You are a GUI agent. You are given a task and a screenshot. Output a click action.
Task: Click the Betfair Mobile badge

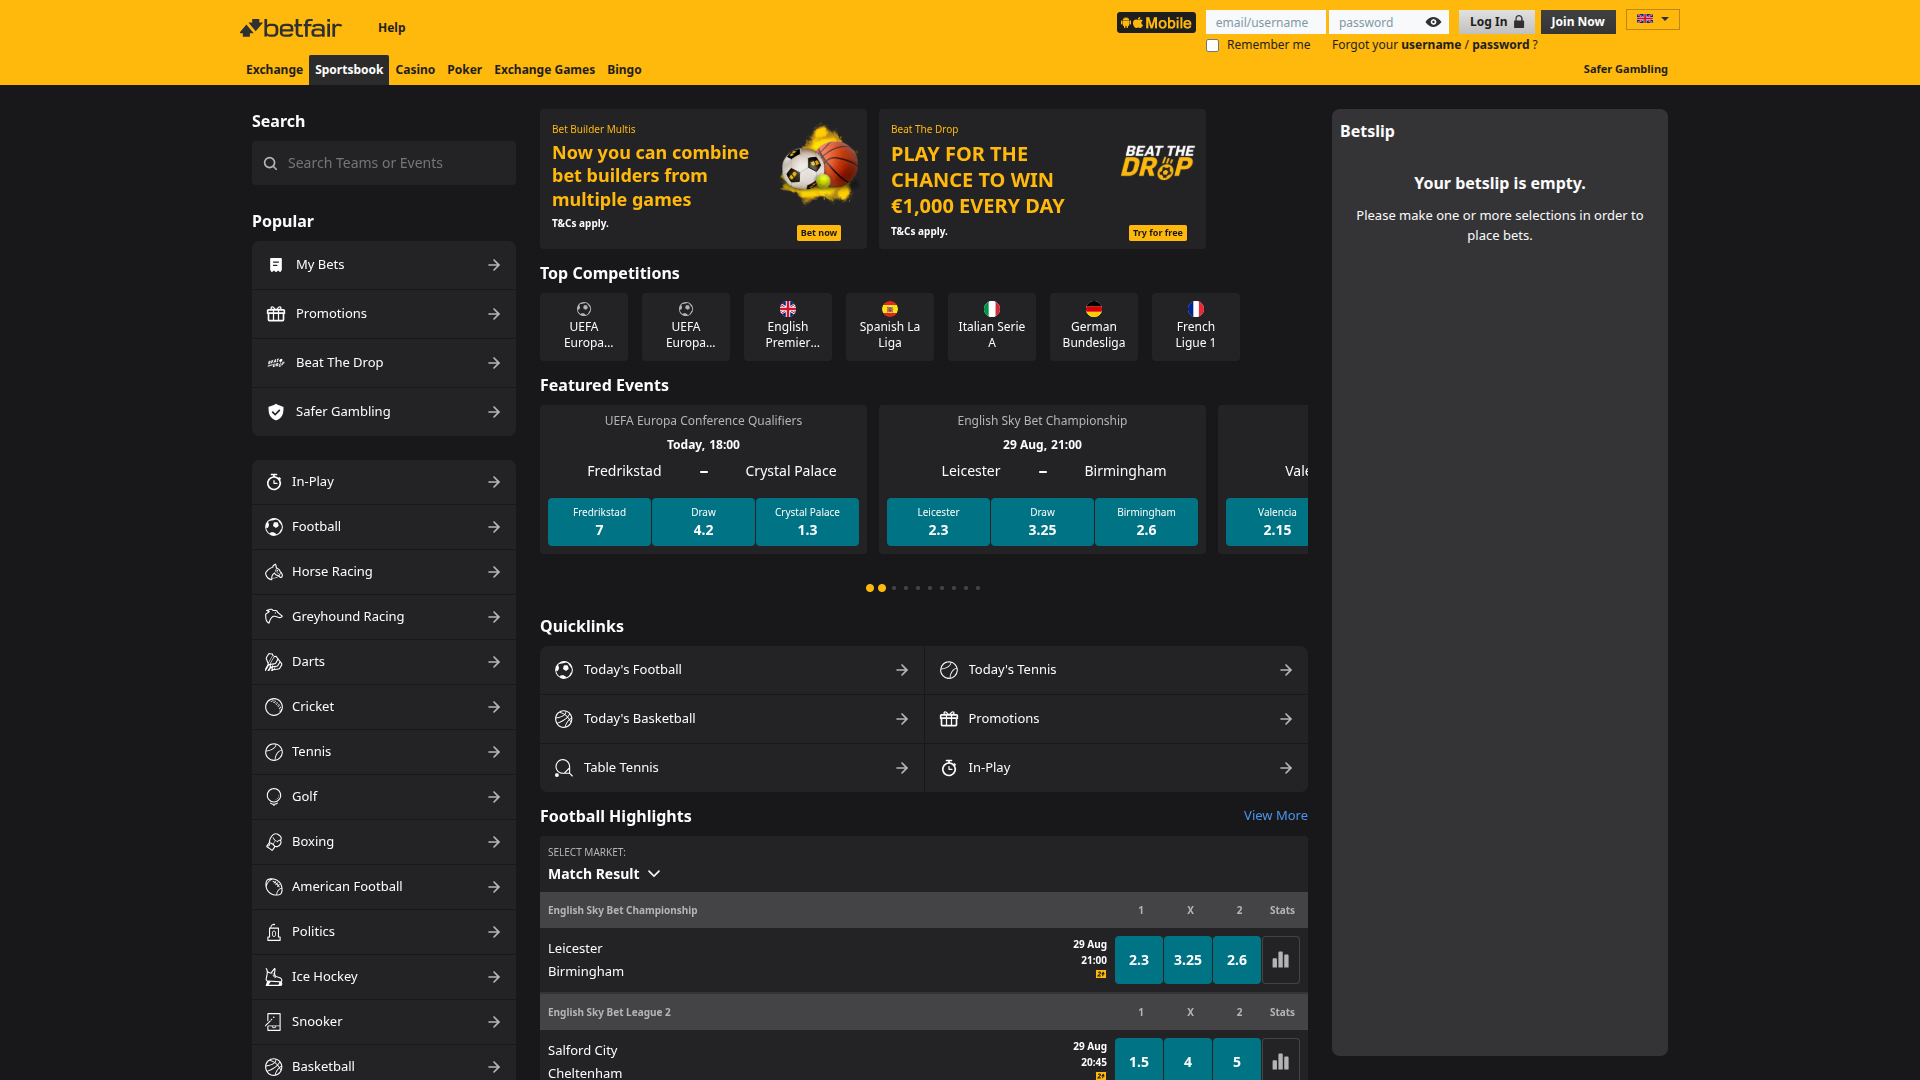(1156, 21)
